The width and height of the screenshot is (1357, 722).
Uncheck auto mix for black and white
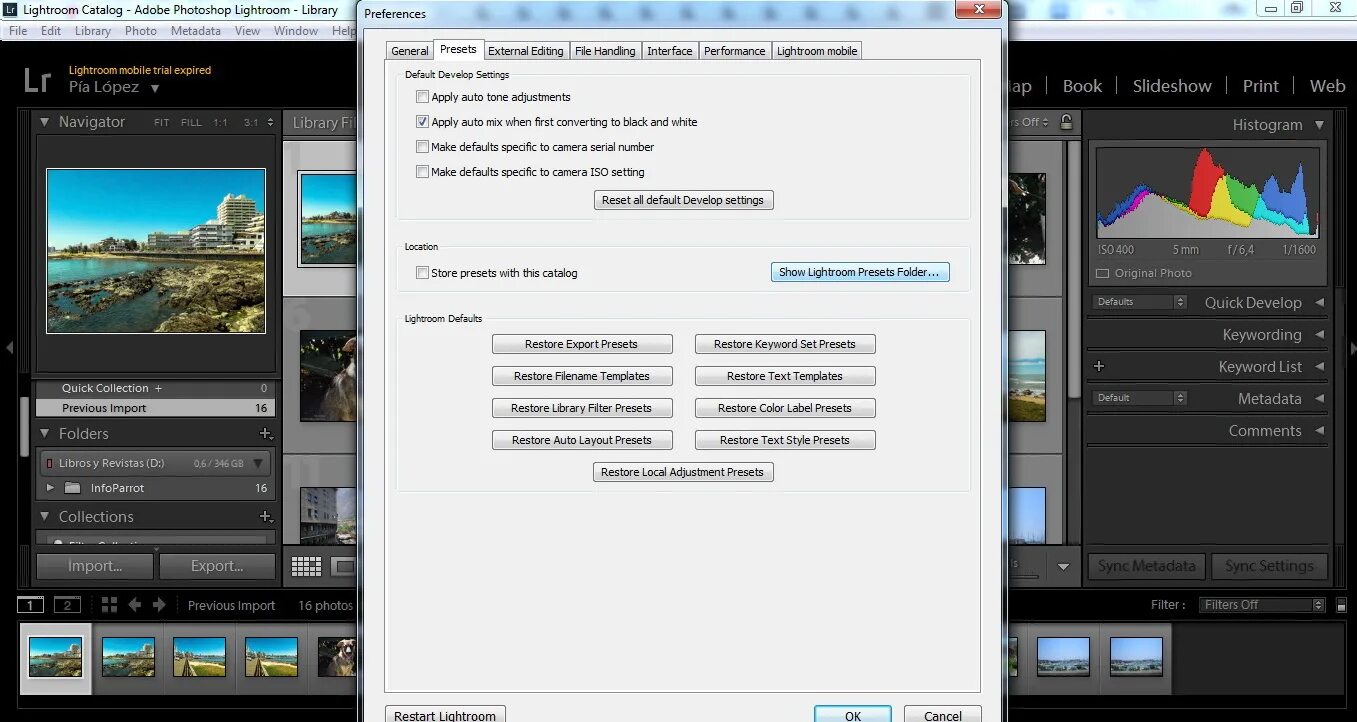click(422, 122)
